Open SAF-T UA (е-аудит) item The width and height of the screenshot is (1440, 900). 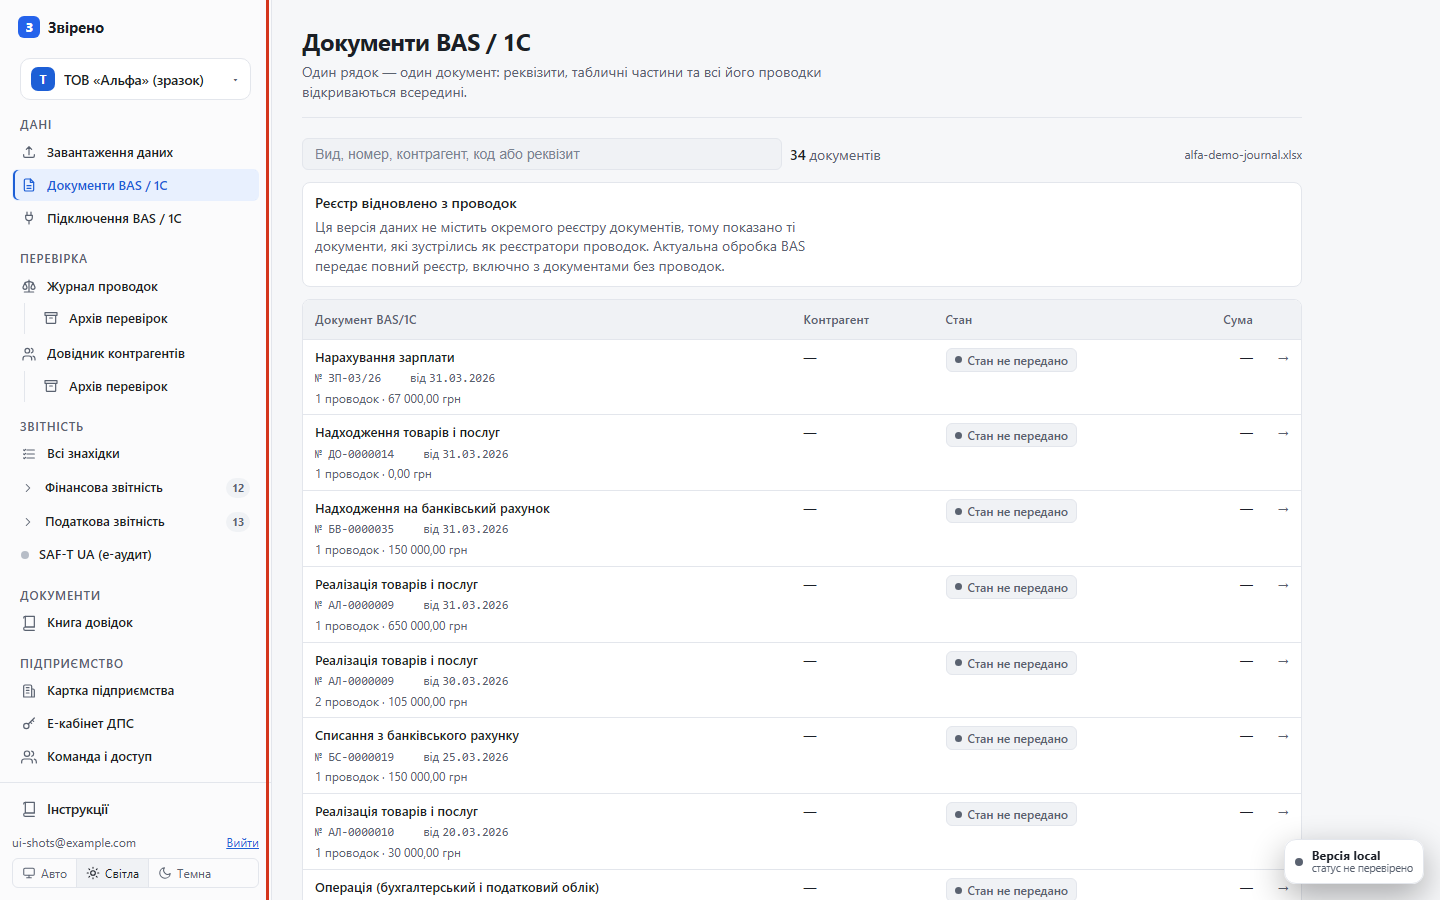pyautogui.click(x=136, y=555)
